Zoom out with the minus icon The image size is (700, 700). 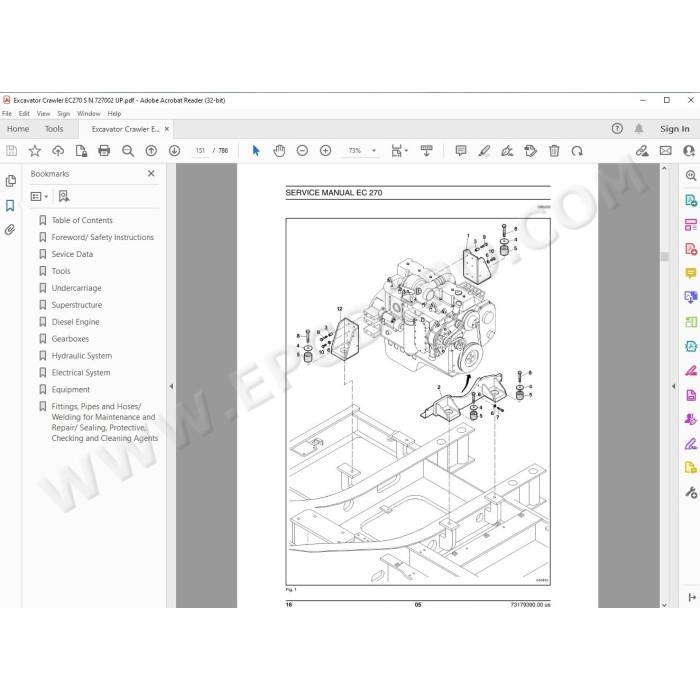coord(302,151)
